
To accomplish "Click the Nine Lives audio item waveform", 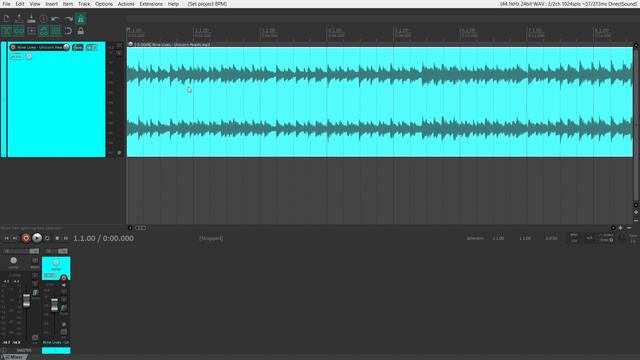I will coord(380,102).
